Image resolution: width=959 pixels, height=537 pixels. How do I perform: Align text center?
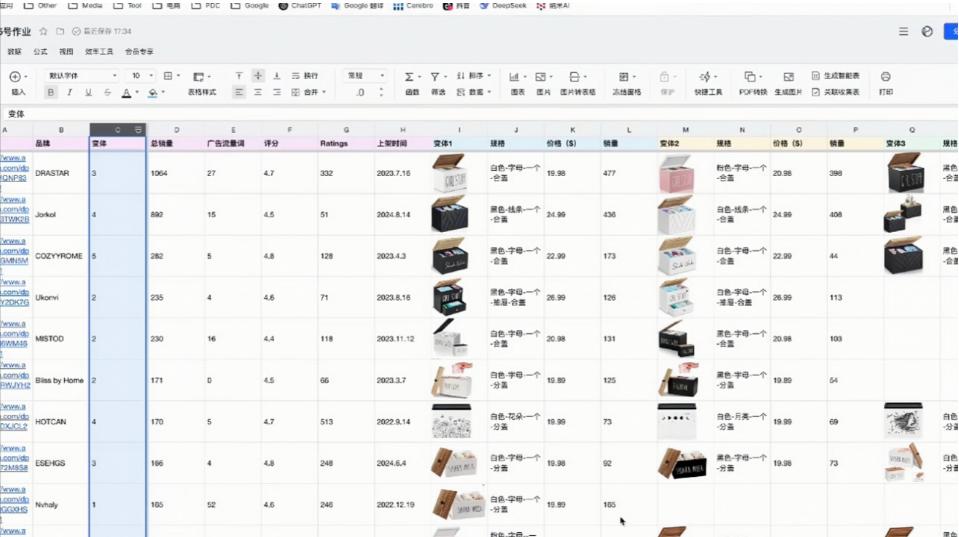click(x=258, y=92)
